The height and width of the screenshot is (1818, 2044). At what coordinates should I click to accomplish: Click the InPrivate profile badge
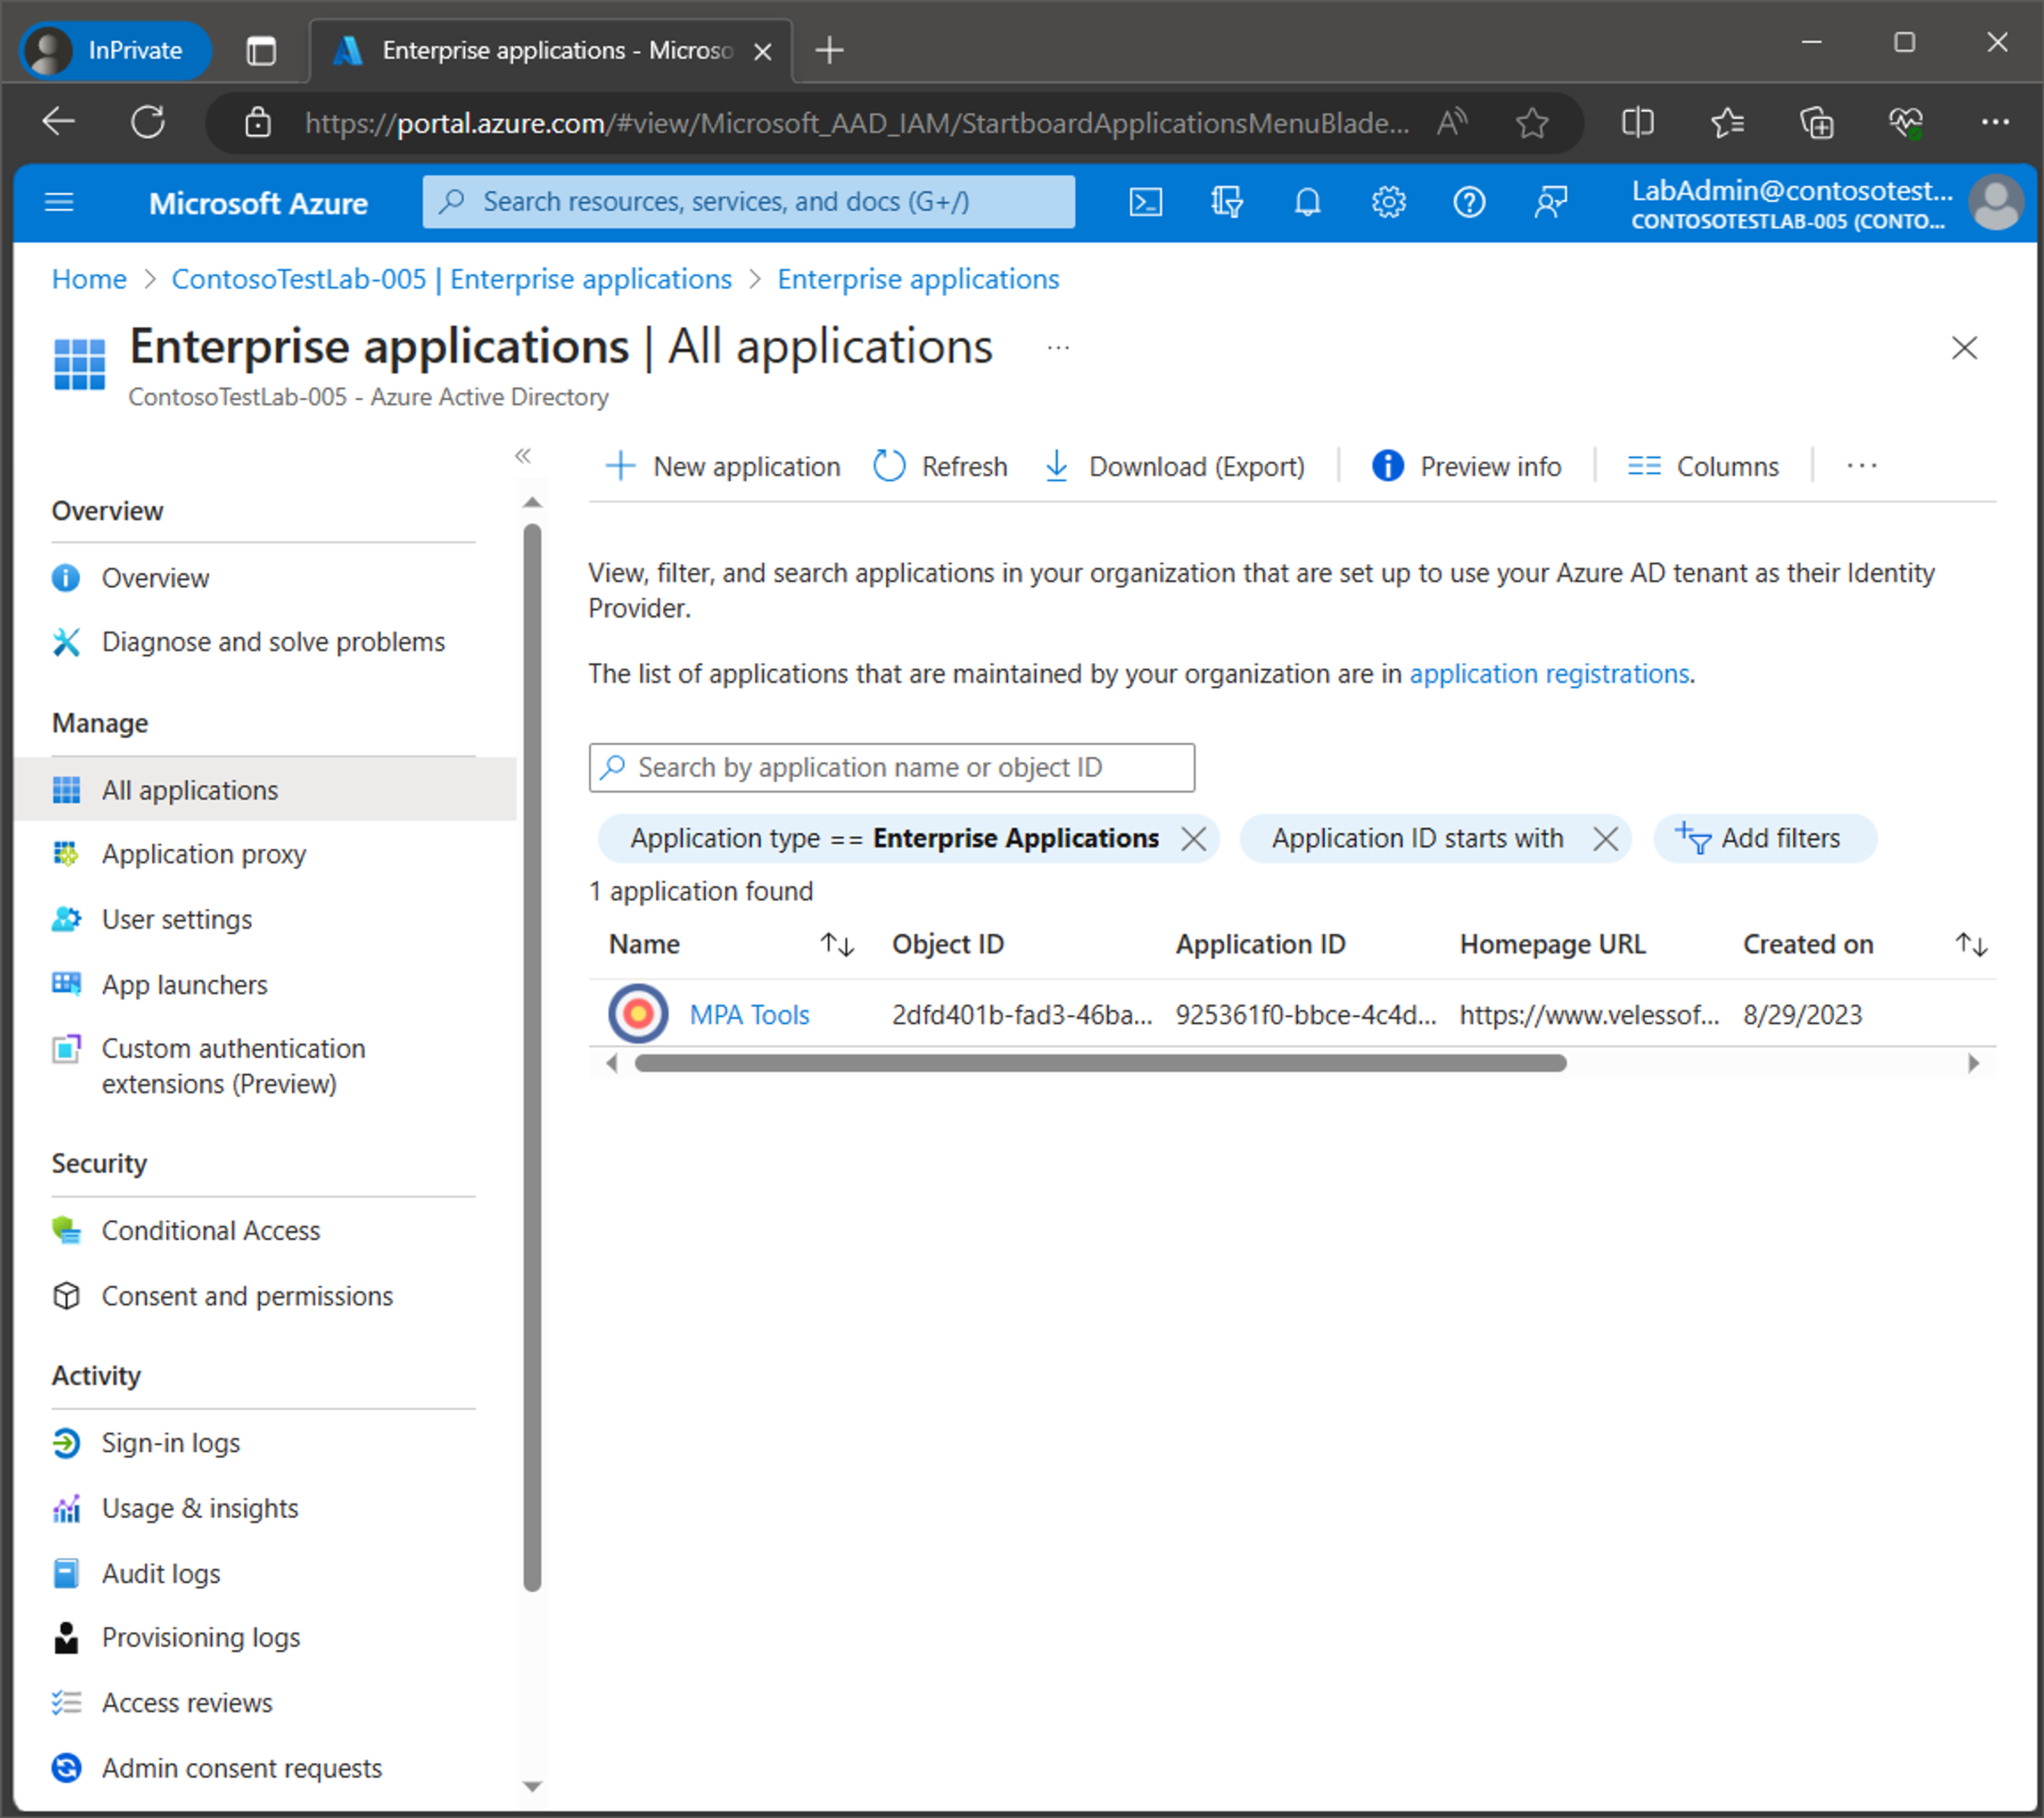[x=116, y=50]
